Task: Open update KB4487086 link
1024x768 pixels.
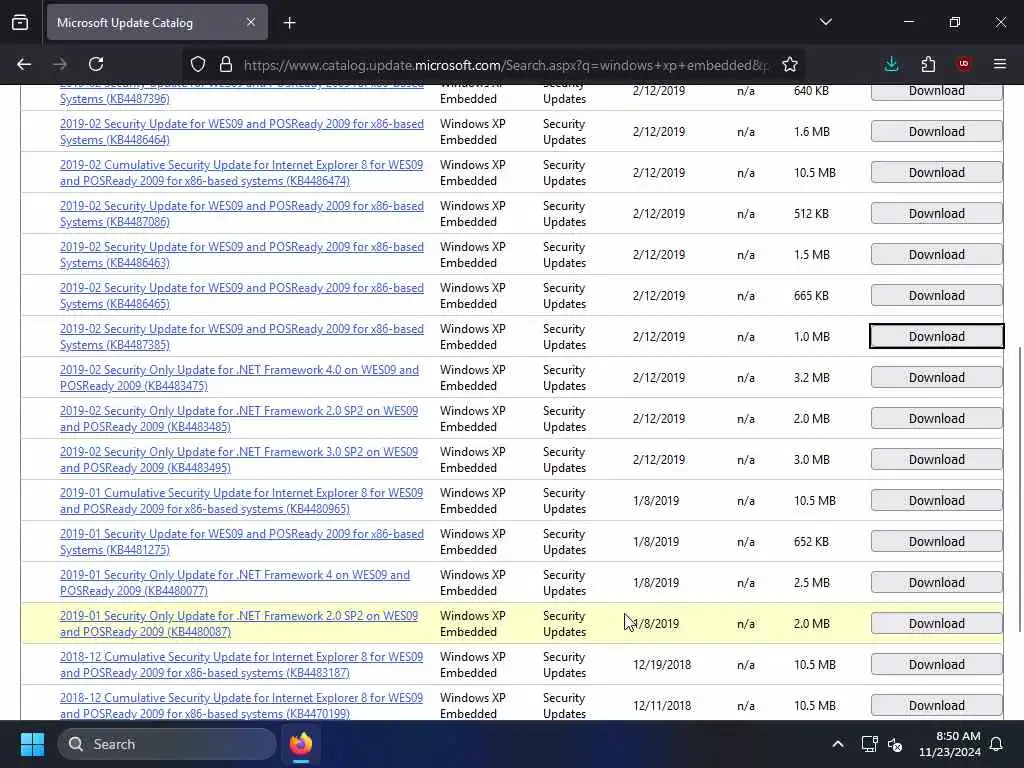Action: [242, 214]
